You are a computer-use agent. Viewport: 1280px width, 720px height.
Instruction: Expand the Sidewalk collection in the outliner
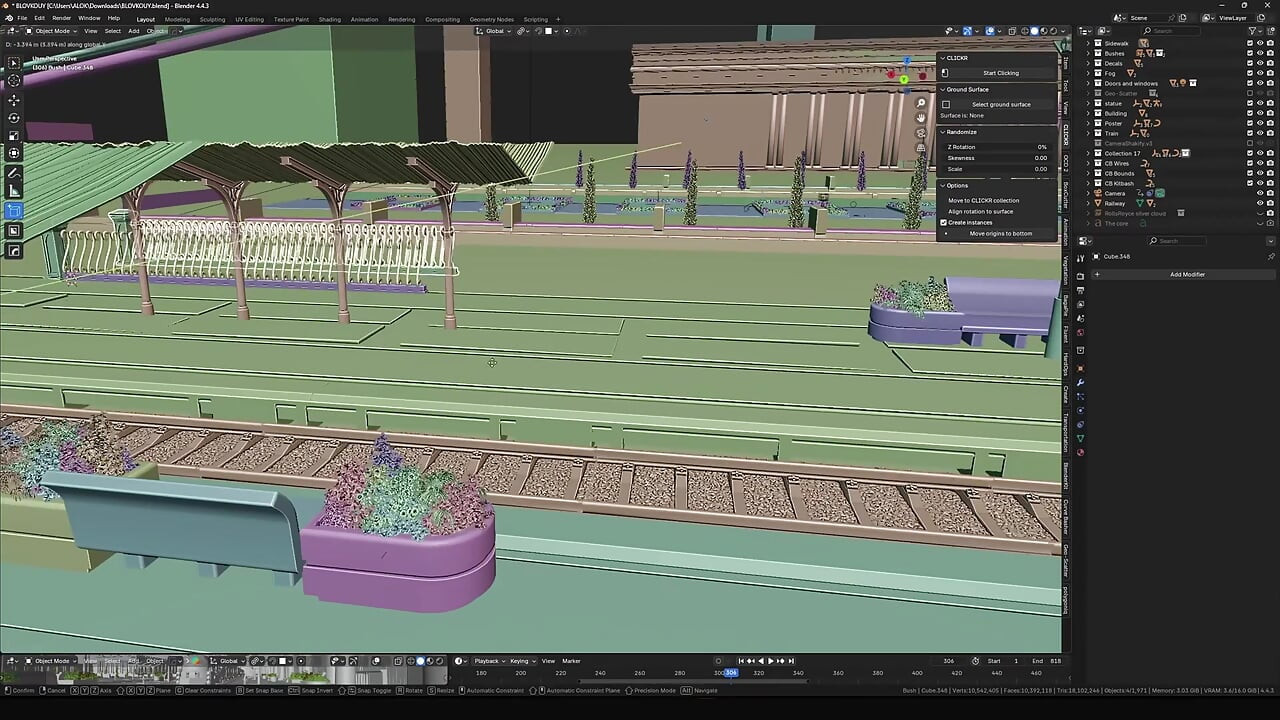tap(1088, 43)
